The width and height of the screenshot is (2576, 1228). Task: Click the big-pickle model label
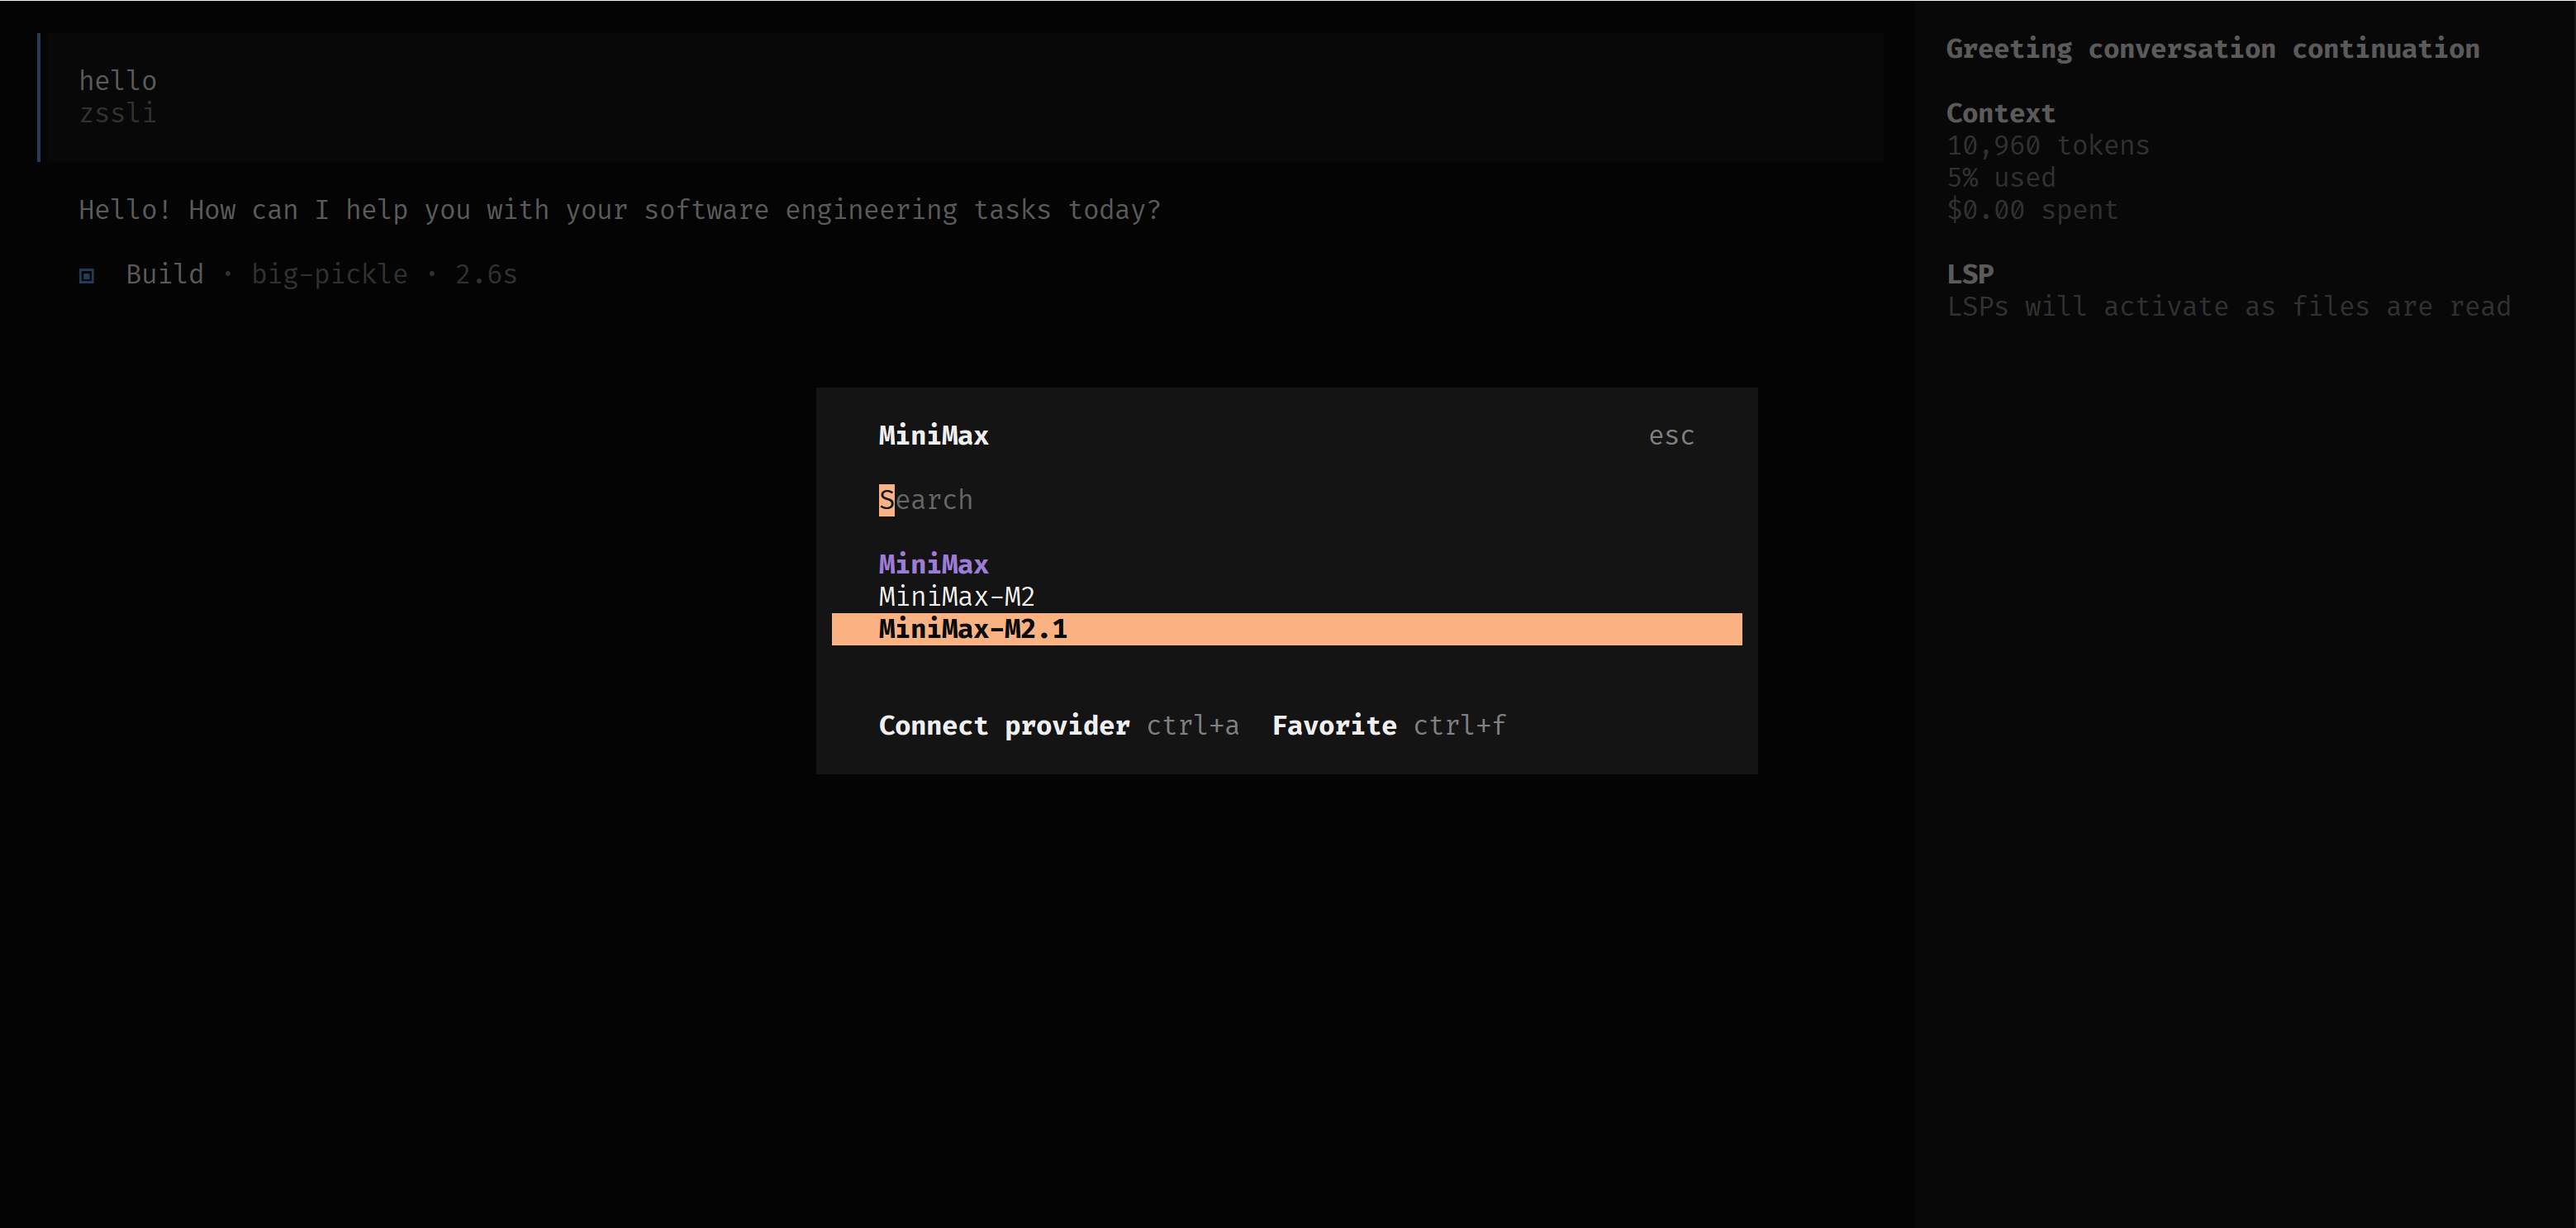point(329,274)
